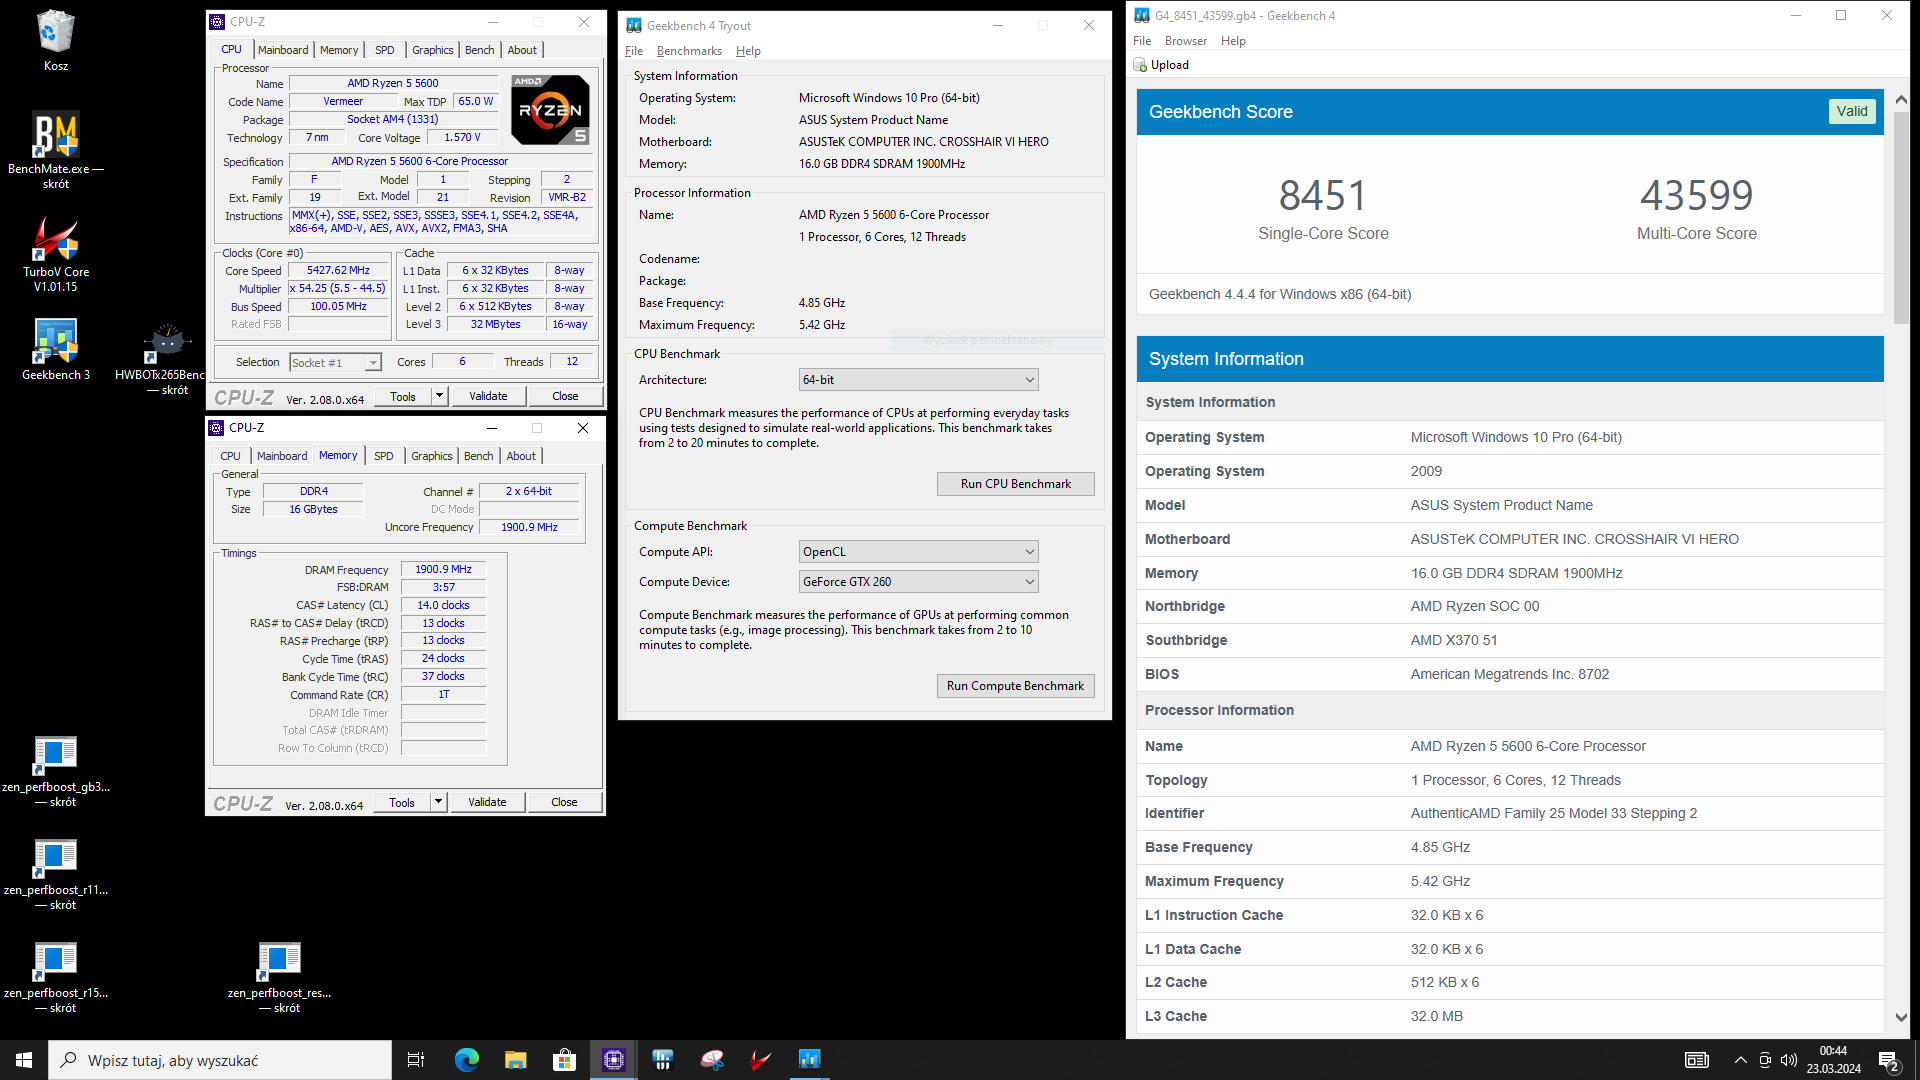Open the touch keyboard tray icon

1697,1060
